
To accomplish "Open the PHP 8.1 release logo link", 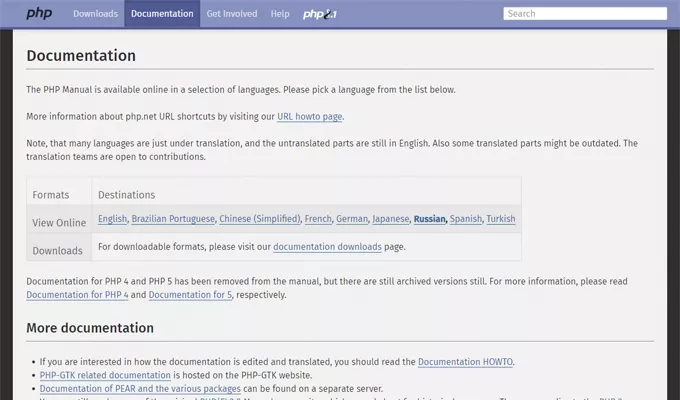I will (320, 14).
